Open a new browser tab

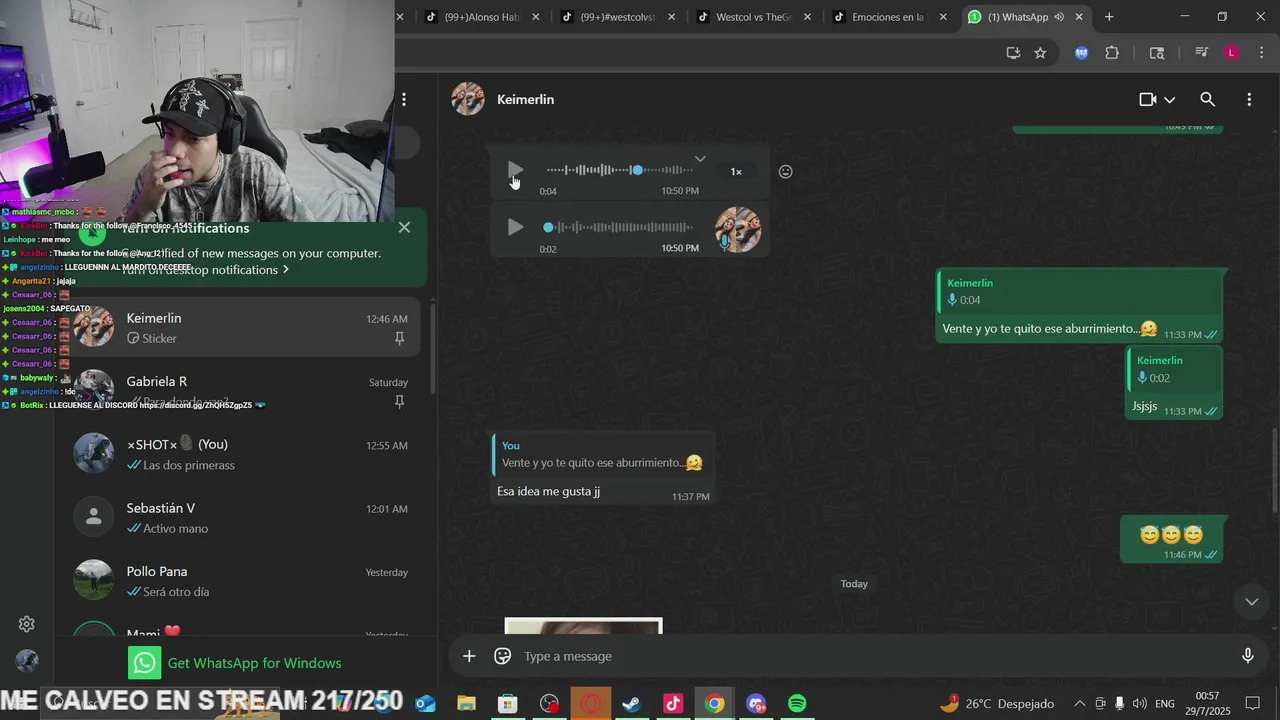click(x=1109, y=17)
